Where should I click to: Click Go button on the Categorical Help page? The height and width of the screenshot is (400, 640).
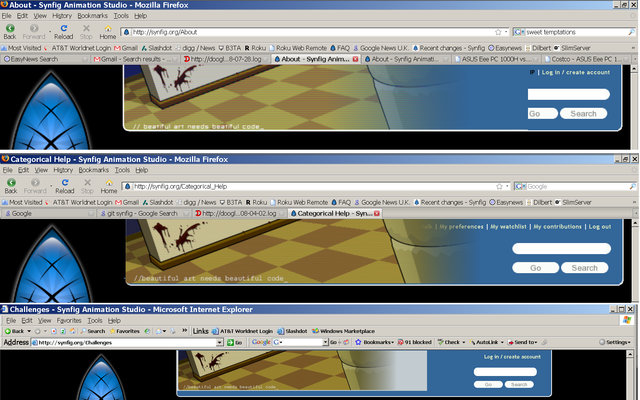click(x=536, y=268)
